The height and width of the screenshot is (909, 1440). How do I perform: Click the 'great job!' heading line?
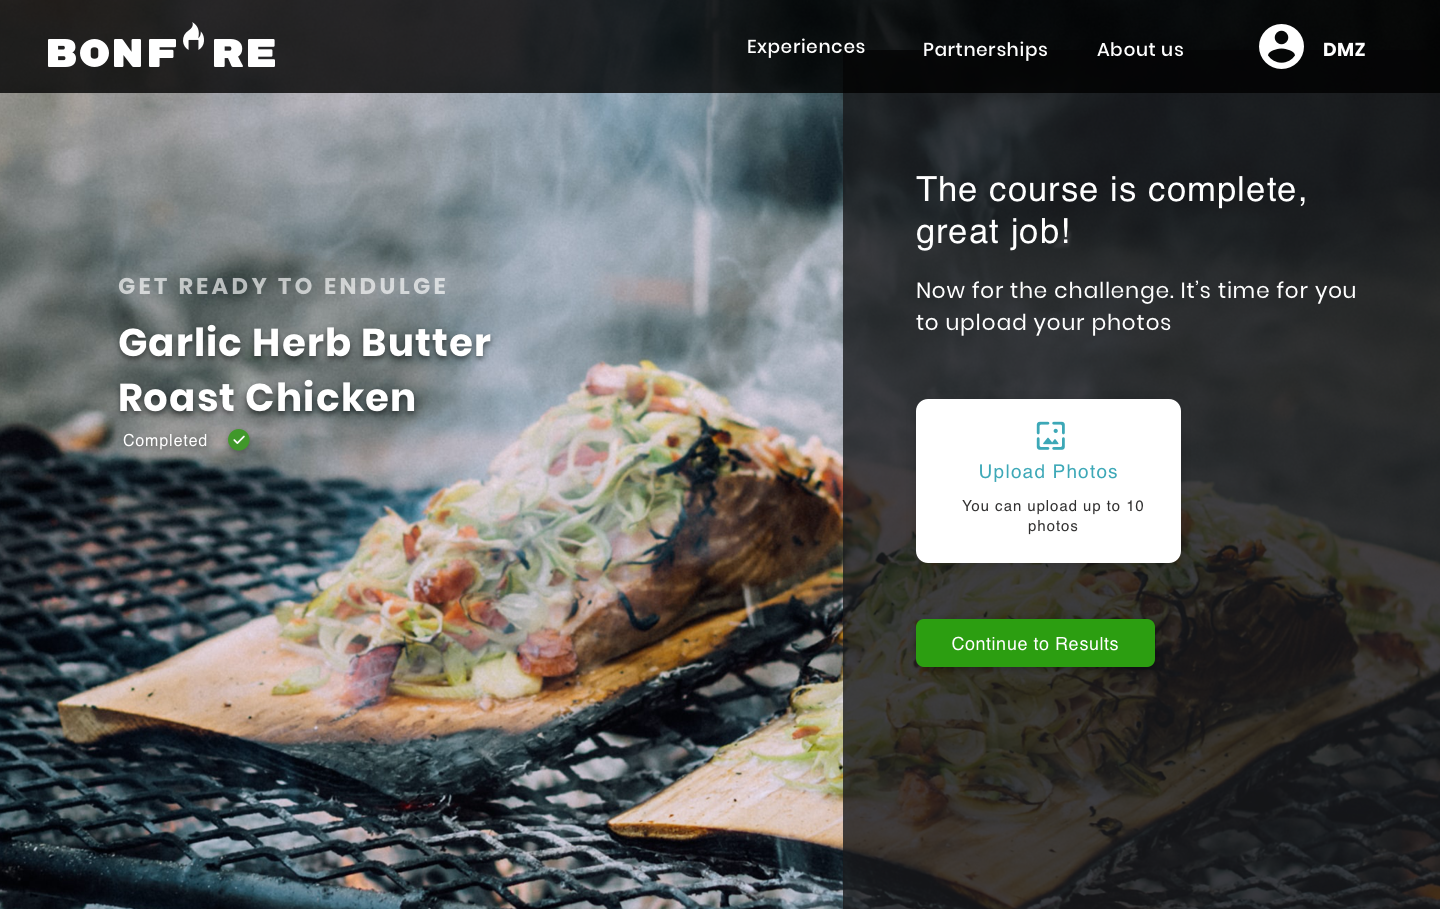993,232
